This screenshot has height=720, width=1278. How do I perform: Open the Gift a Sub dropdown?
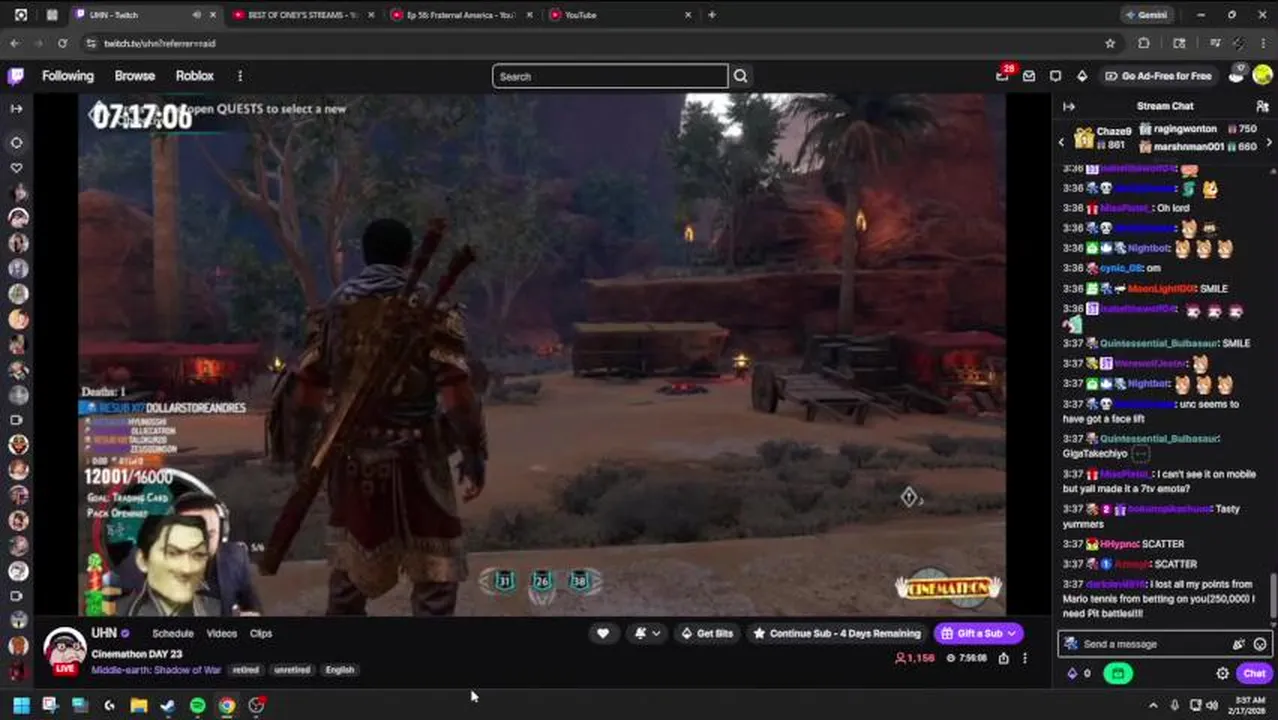978,633
